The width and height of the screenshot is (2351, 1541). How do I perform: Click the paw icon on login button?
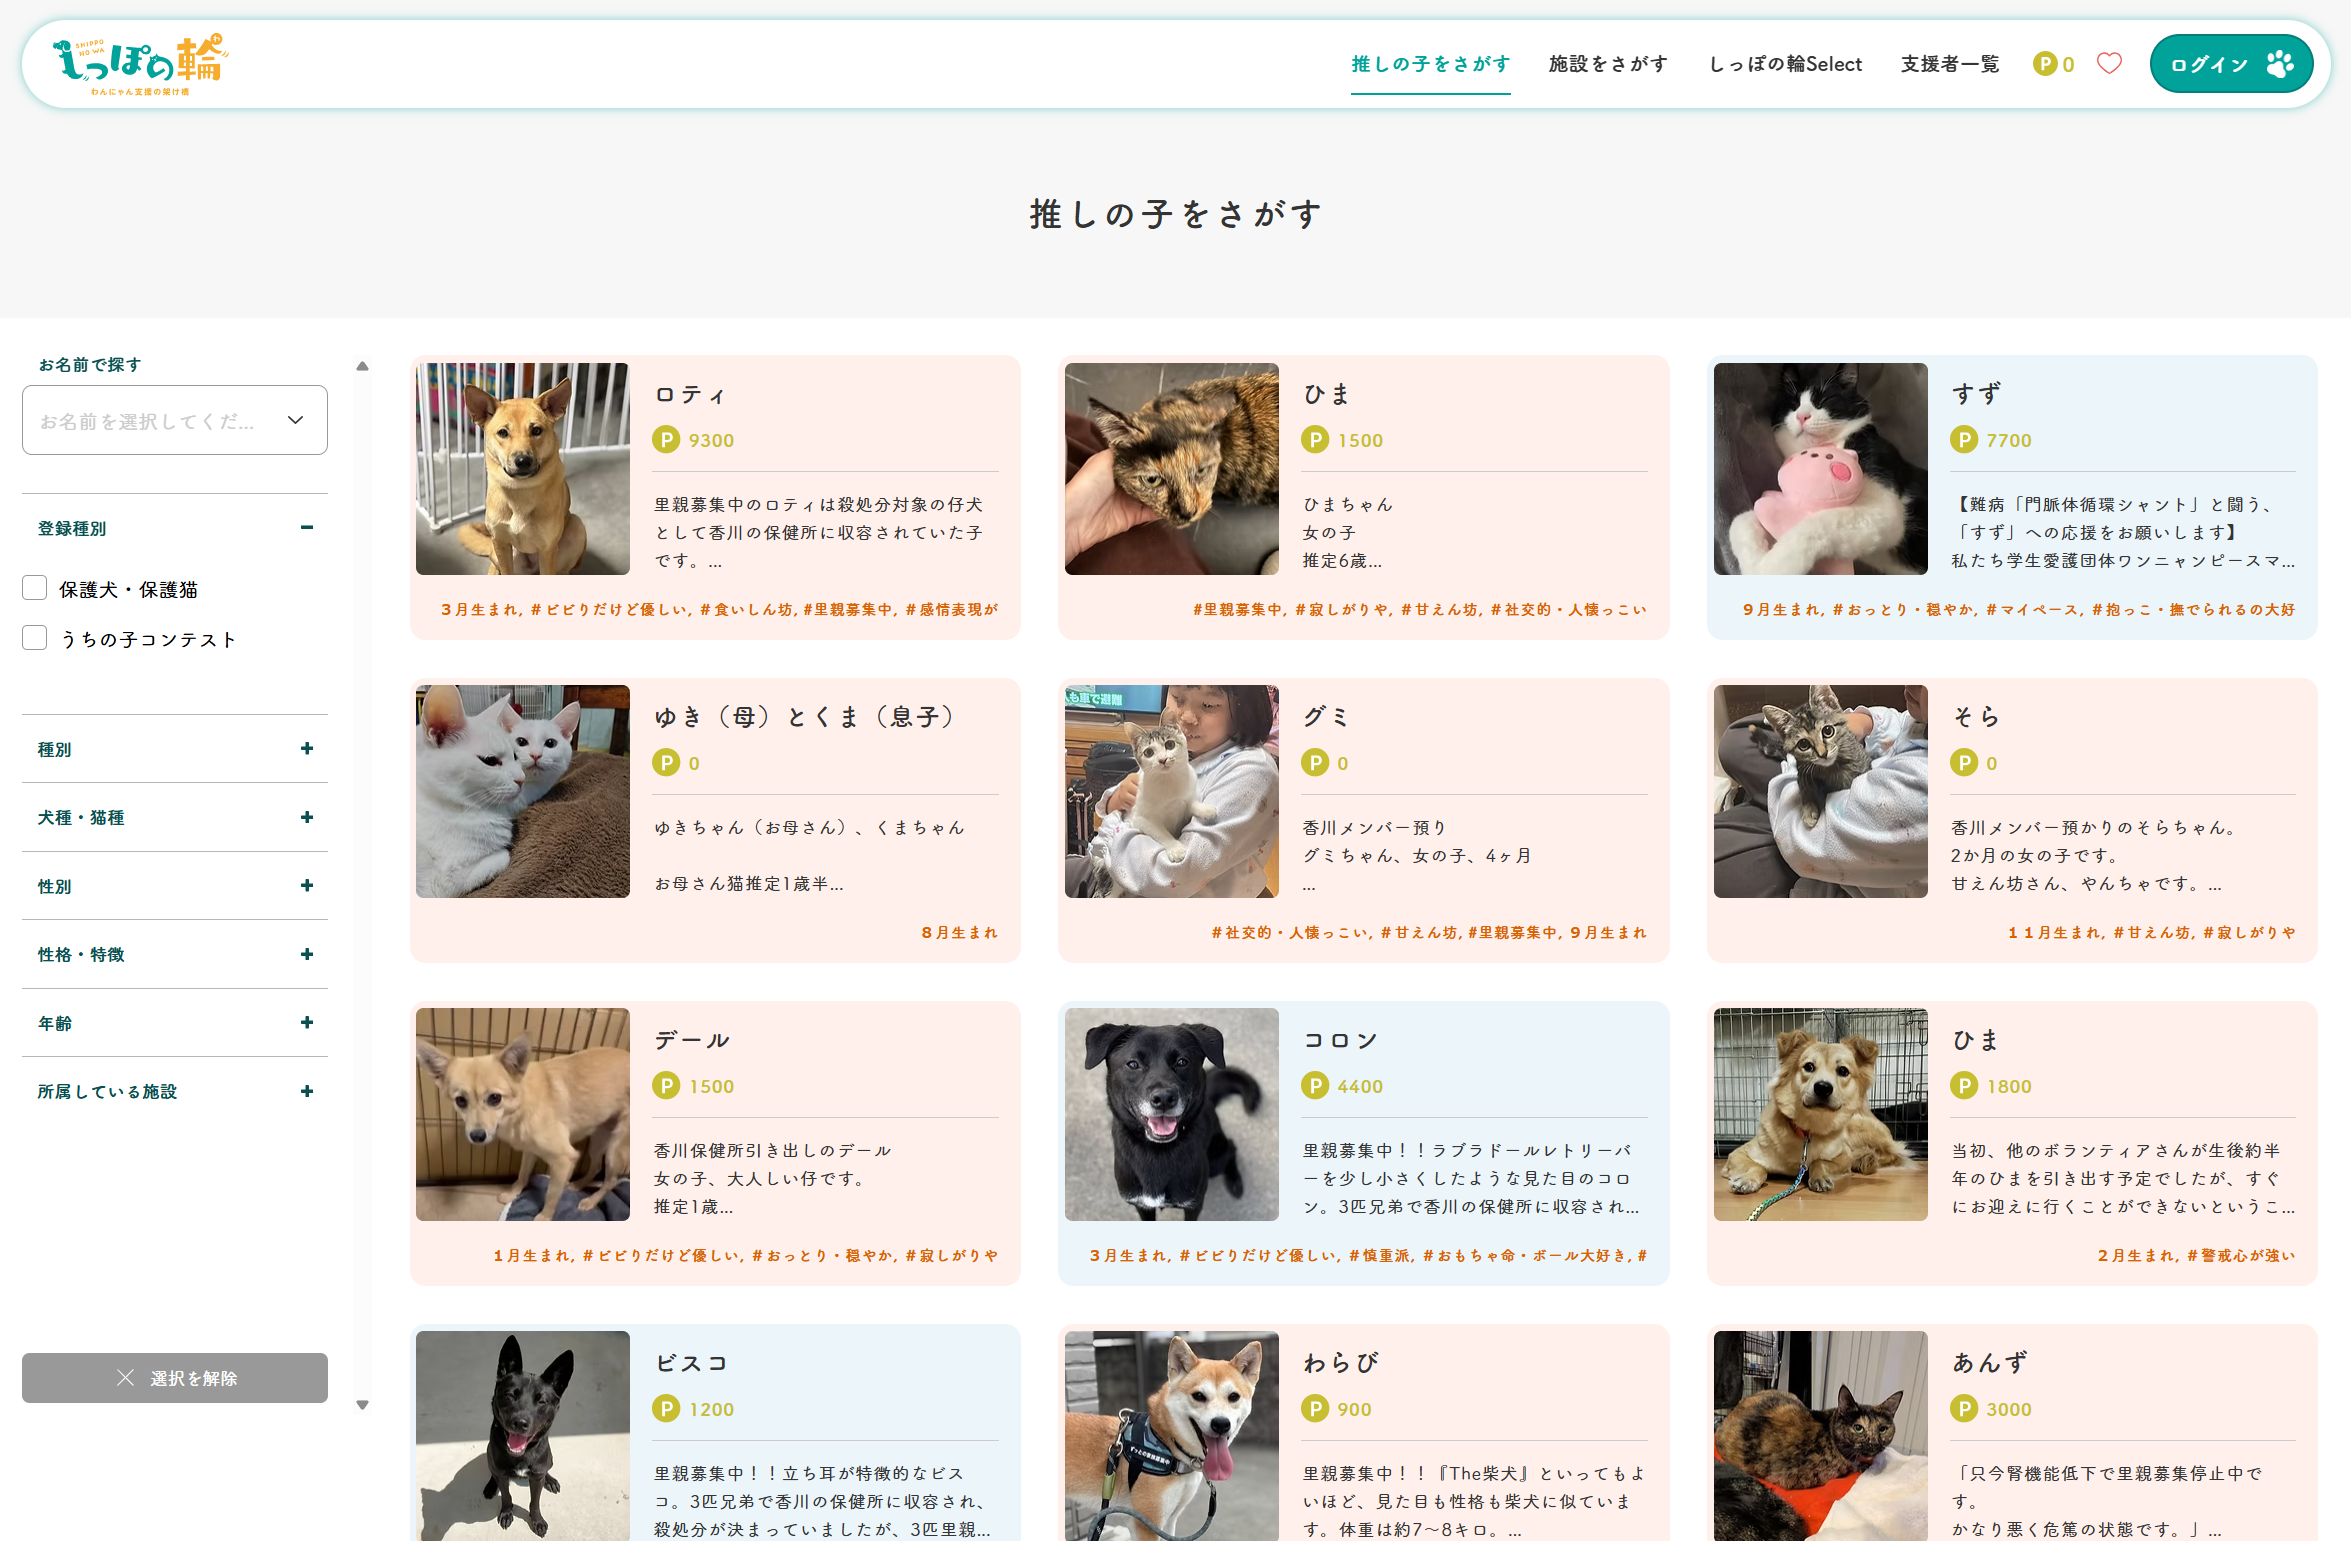[2280, 64]
